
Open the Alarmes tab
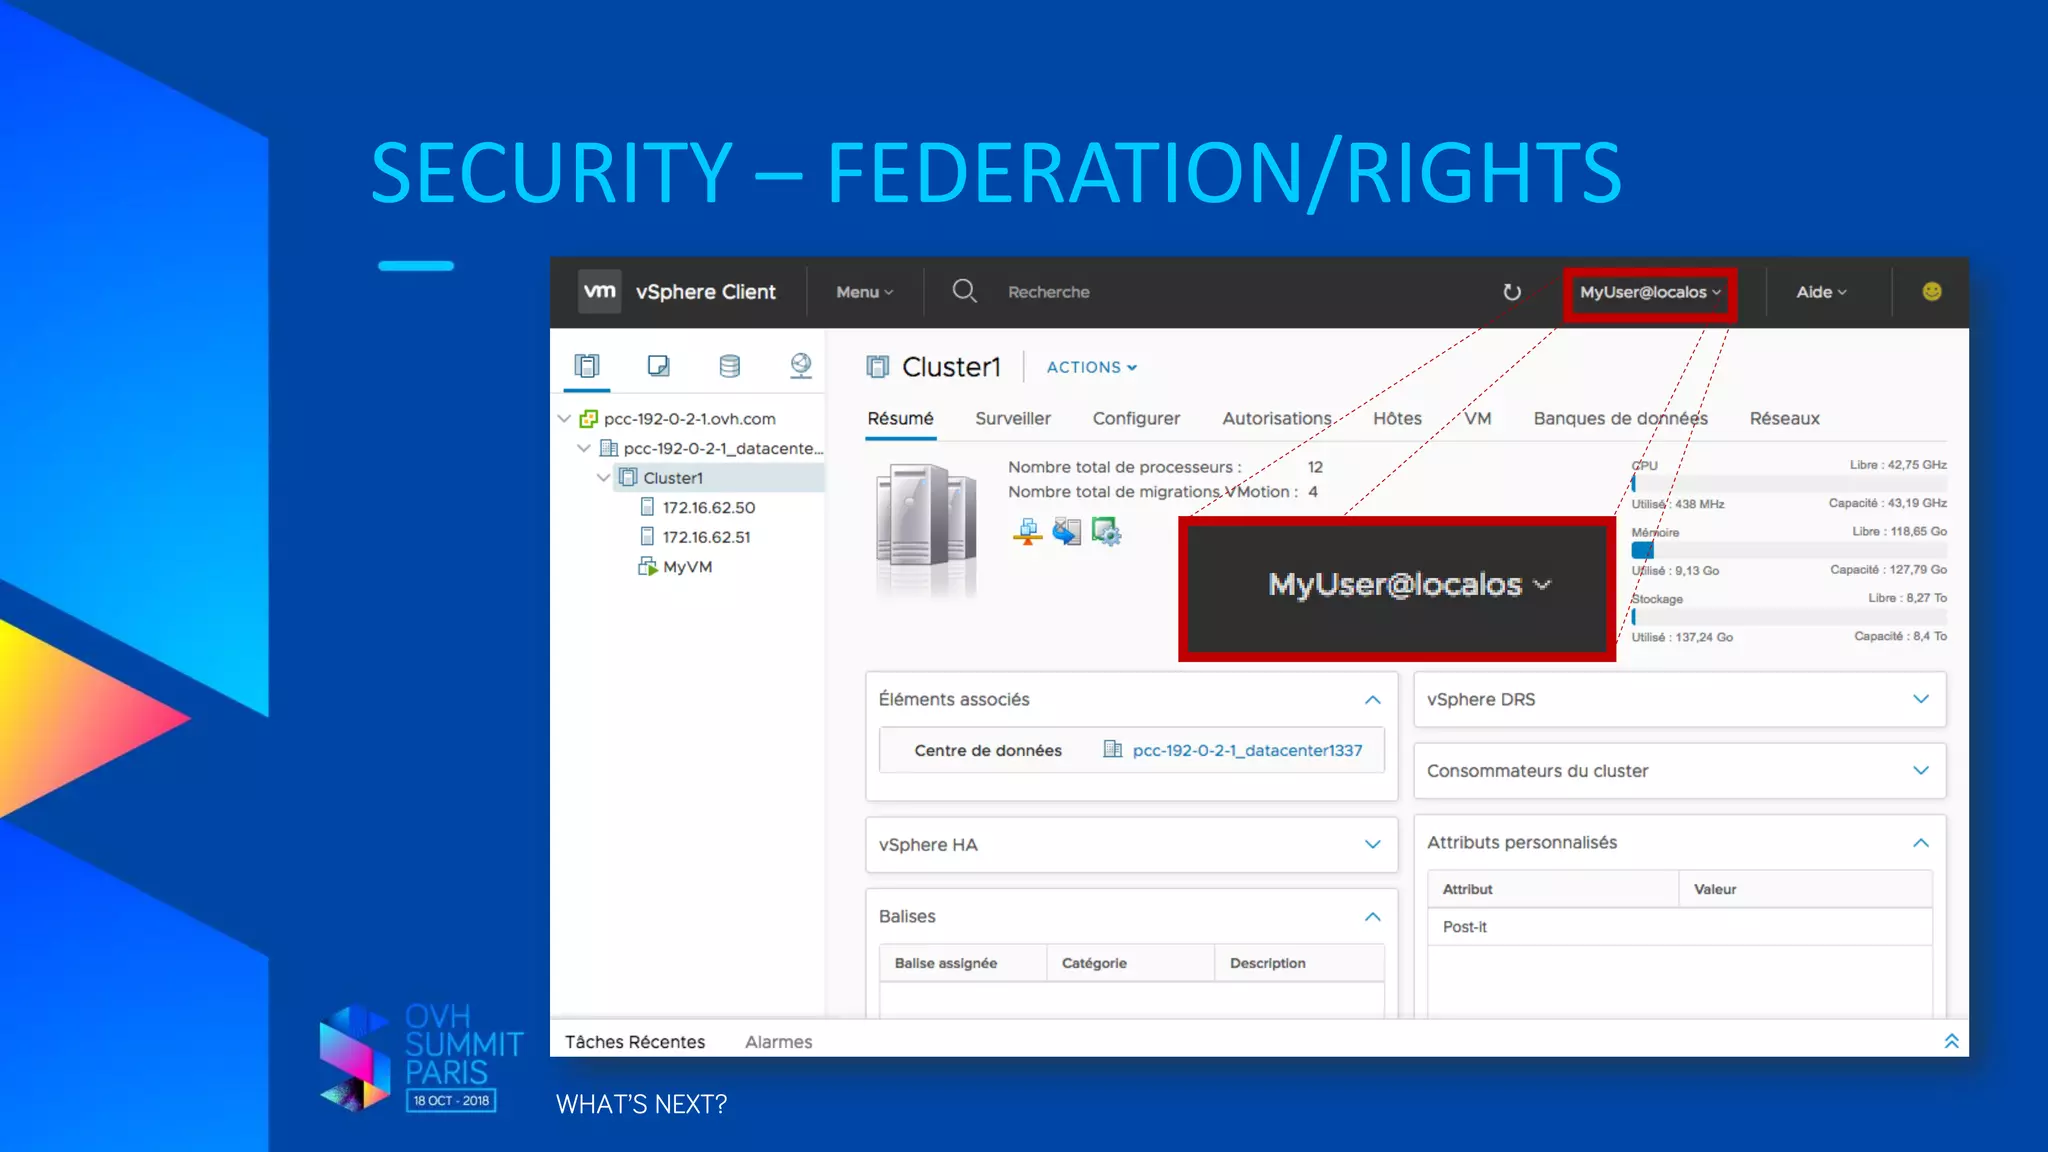point(778,1042)
